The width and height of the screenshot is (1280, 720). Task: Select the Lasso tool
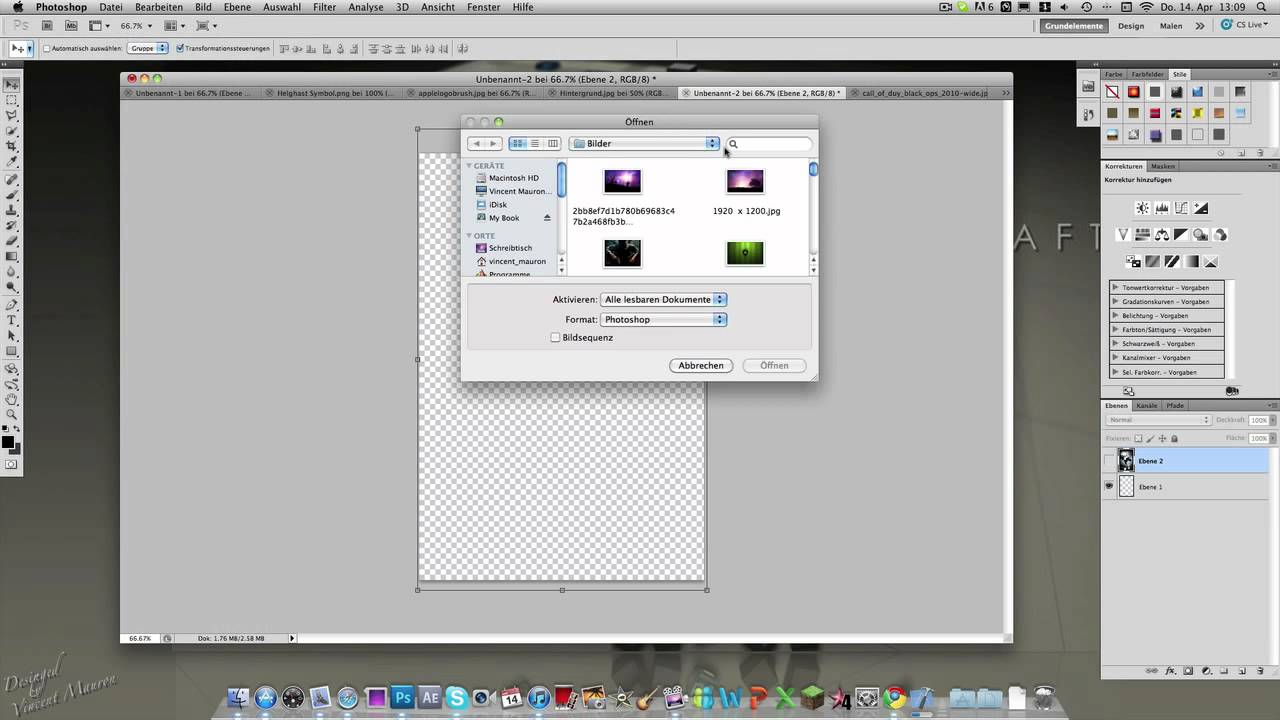[12, 115]
